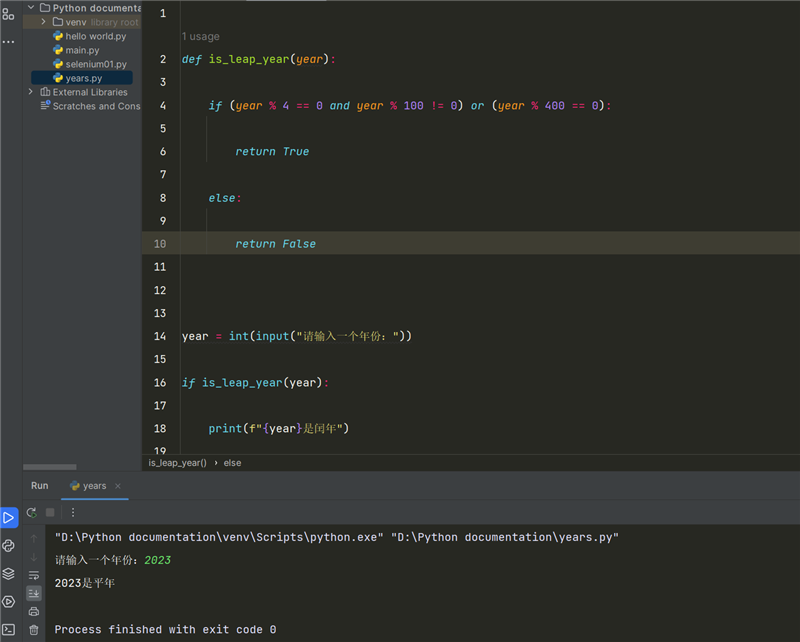Close the years run tab
This screenshot has height=642, width=800.
point(117,486)
